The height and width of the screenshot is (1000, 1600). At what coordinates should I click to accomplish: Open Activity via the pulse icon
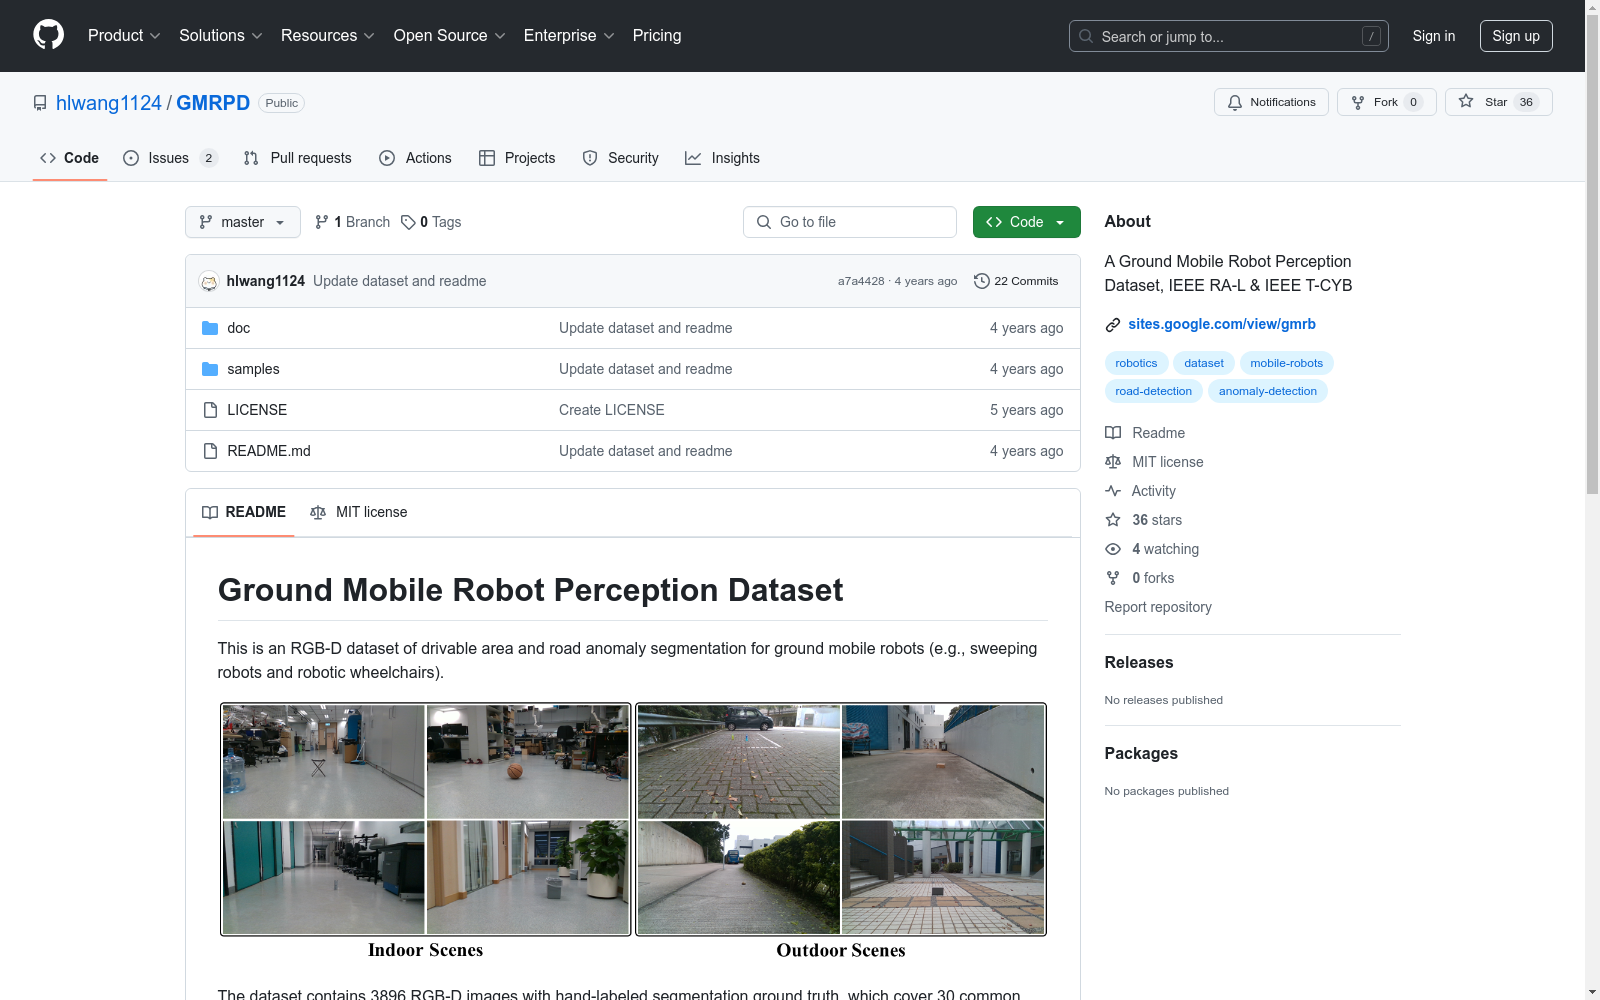tap(1113, 491)
